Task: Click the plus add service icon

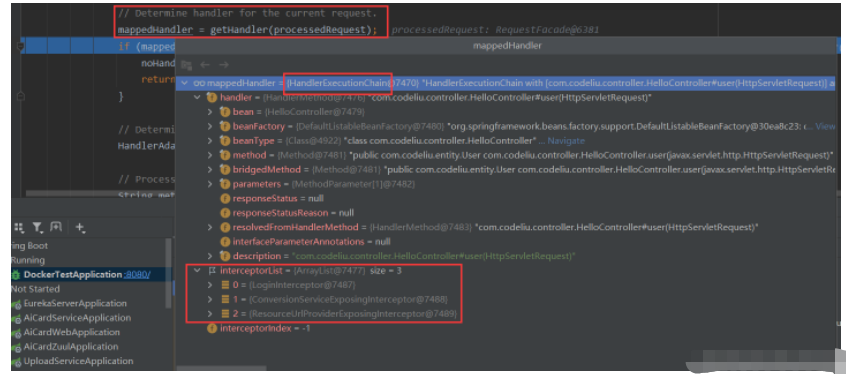Action: pyautogui.click(x=80, y=227)
